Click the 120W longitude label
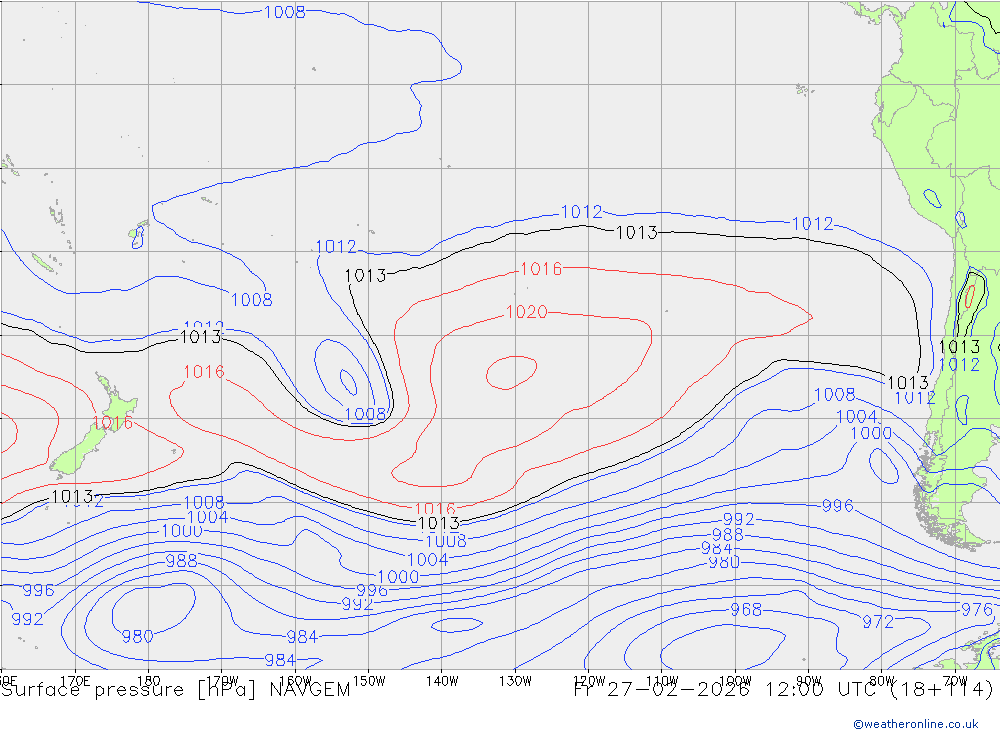 coord(589,681)
